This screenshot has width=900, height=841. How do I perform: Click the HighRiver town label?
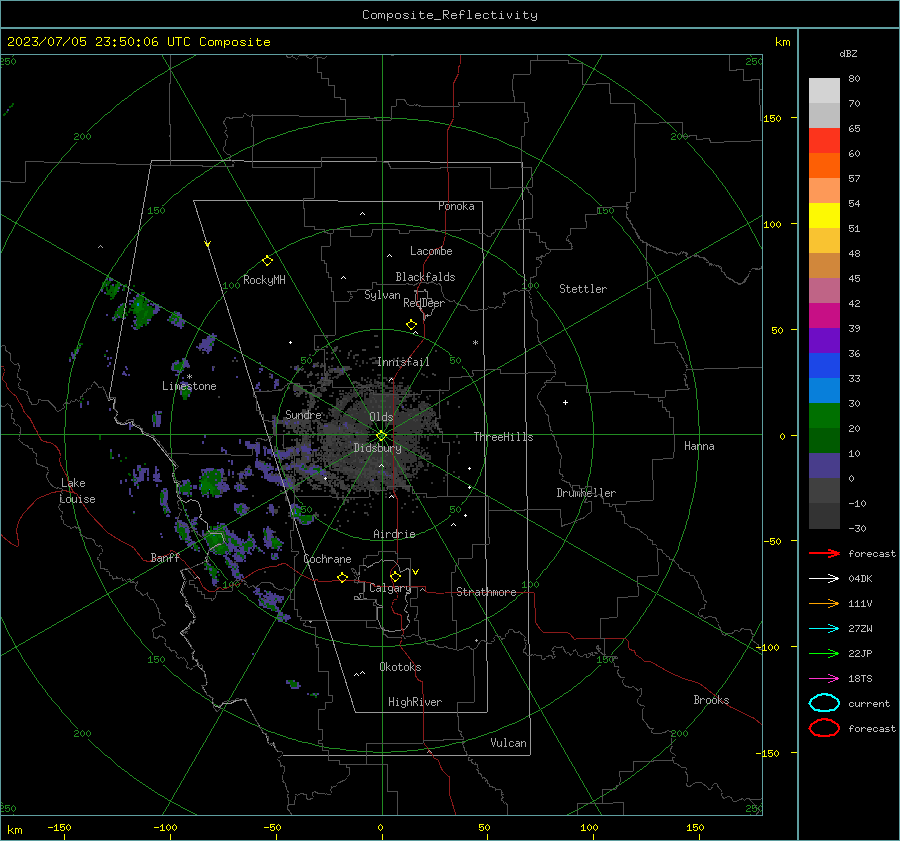pyautogui.click(x=415, y=702)
